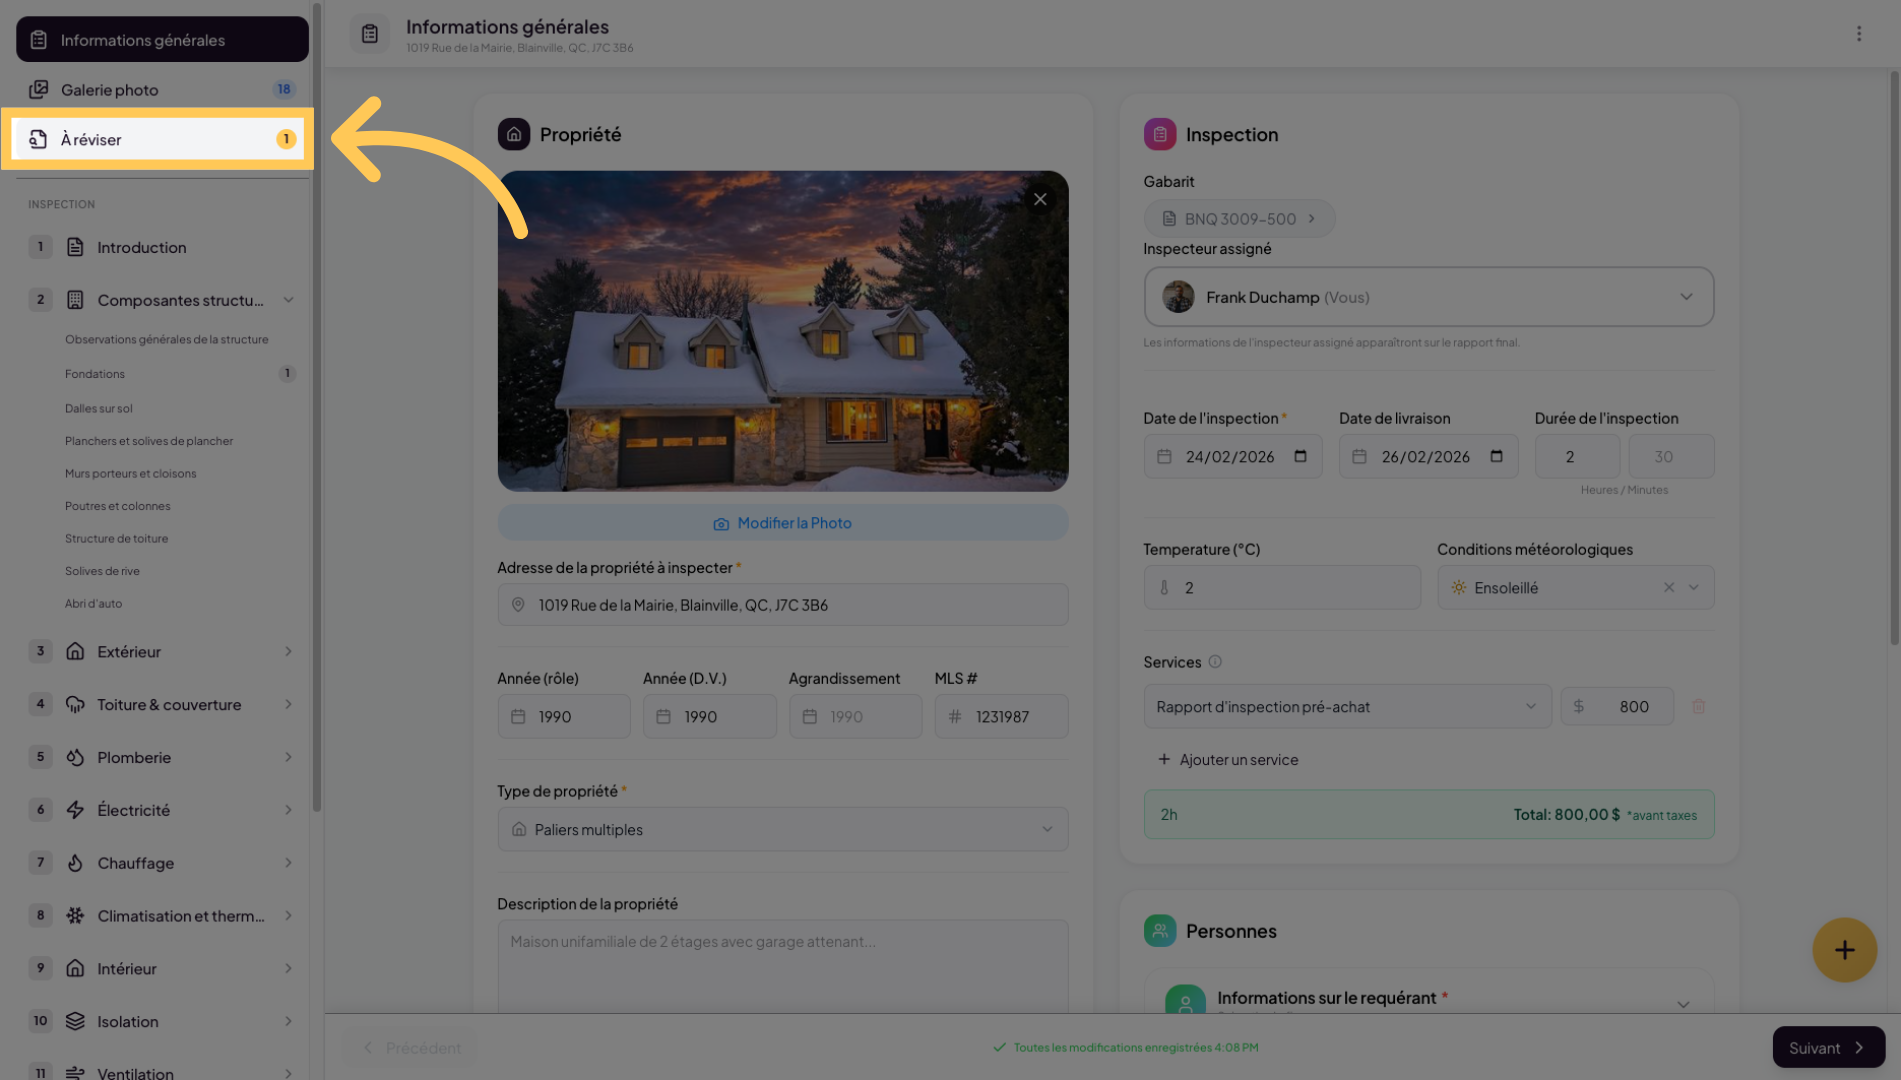1901x1080 pixels.
Task: Expand the Extérieur section
Action: coord(288,652)
